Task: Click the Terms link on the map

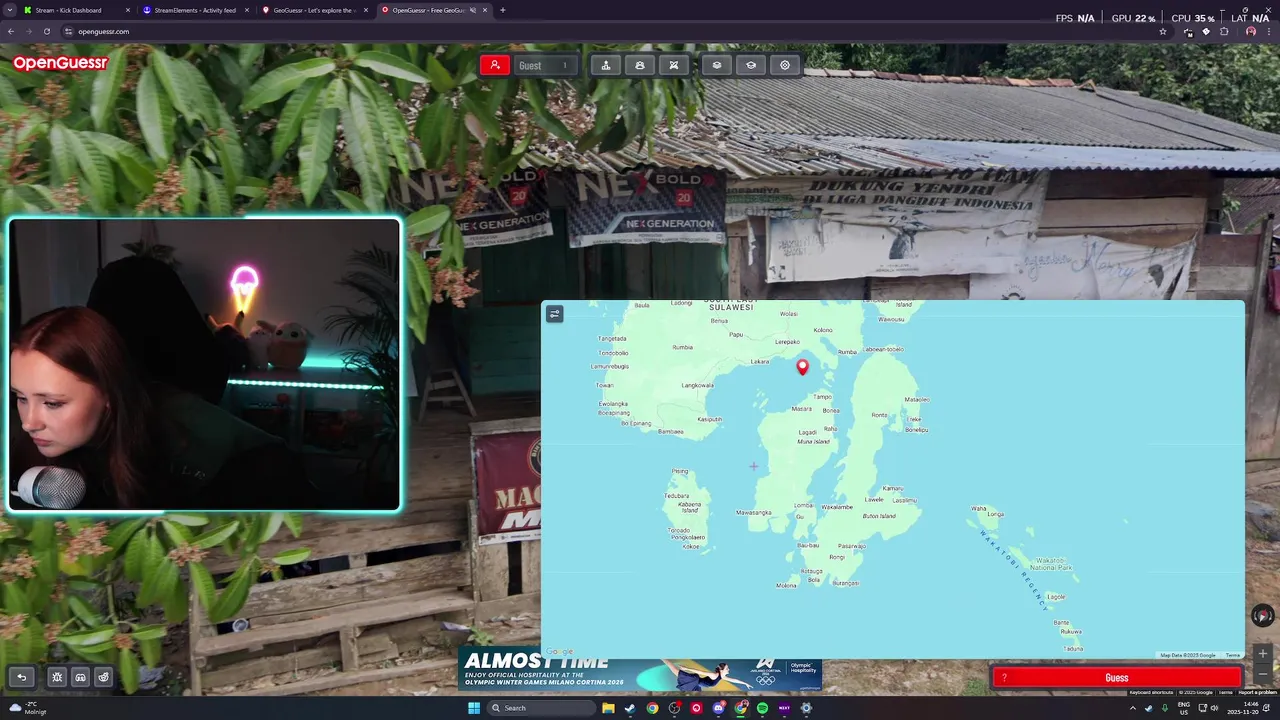Action: coord(1233,655)
